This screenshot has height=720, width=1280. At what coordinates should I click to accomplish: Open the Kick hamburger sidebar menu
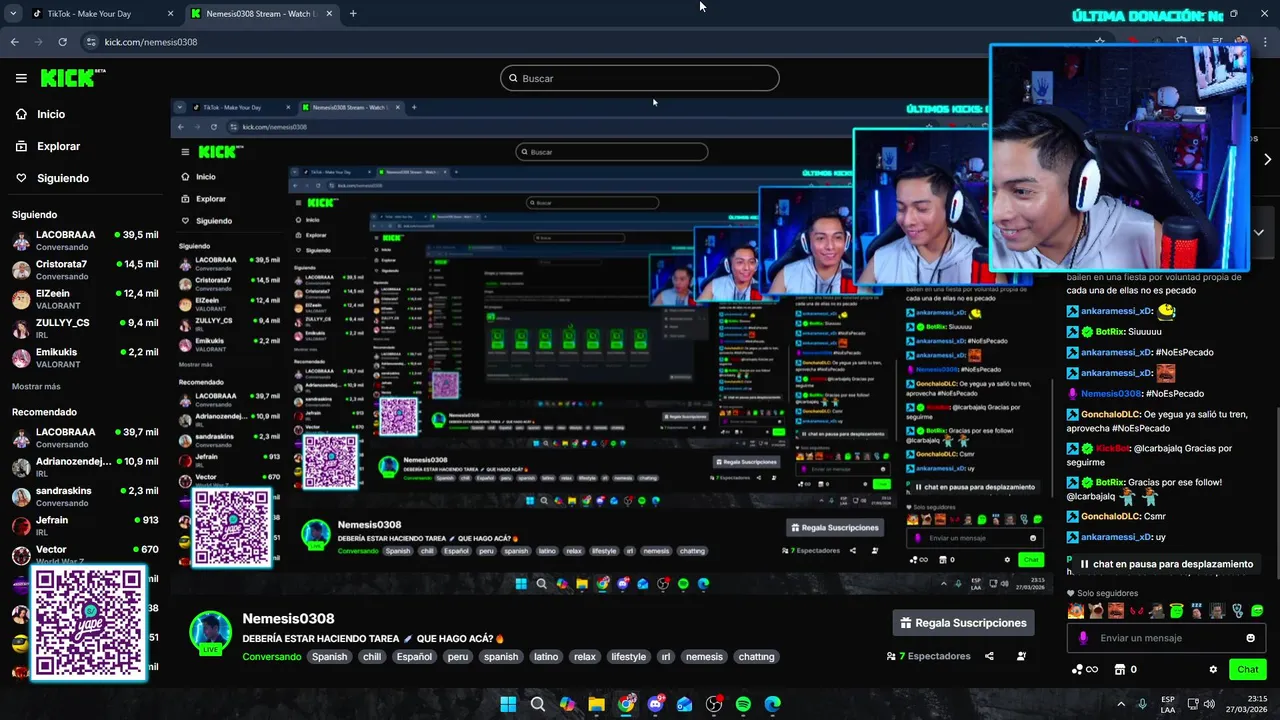click(21, 78)
